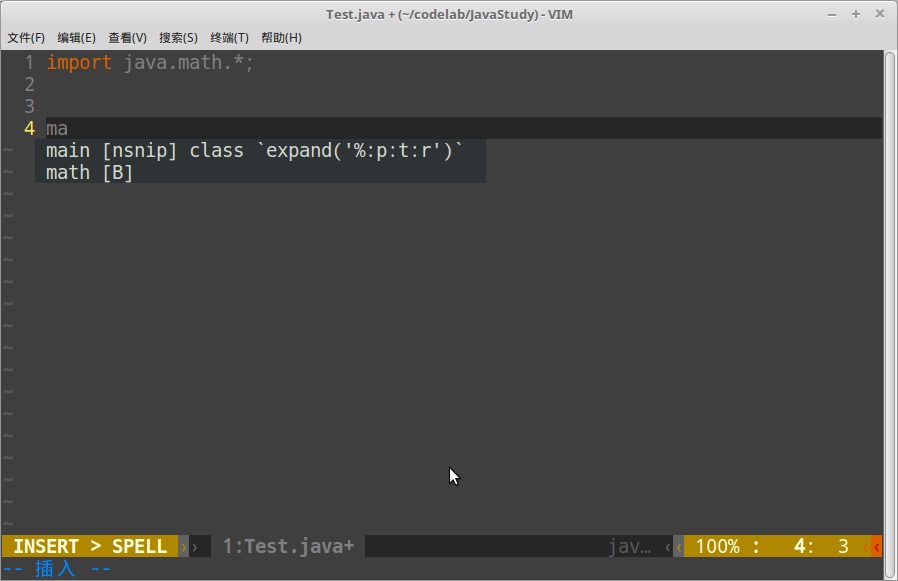This screenshot has height=581, width=898.
Task: Click the INSERT > SPELL mode indicator
Action: (90, 547)
